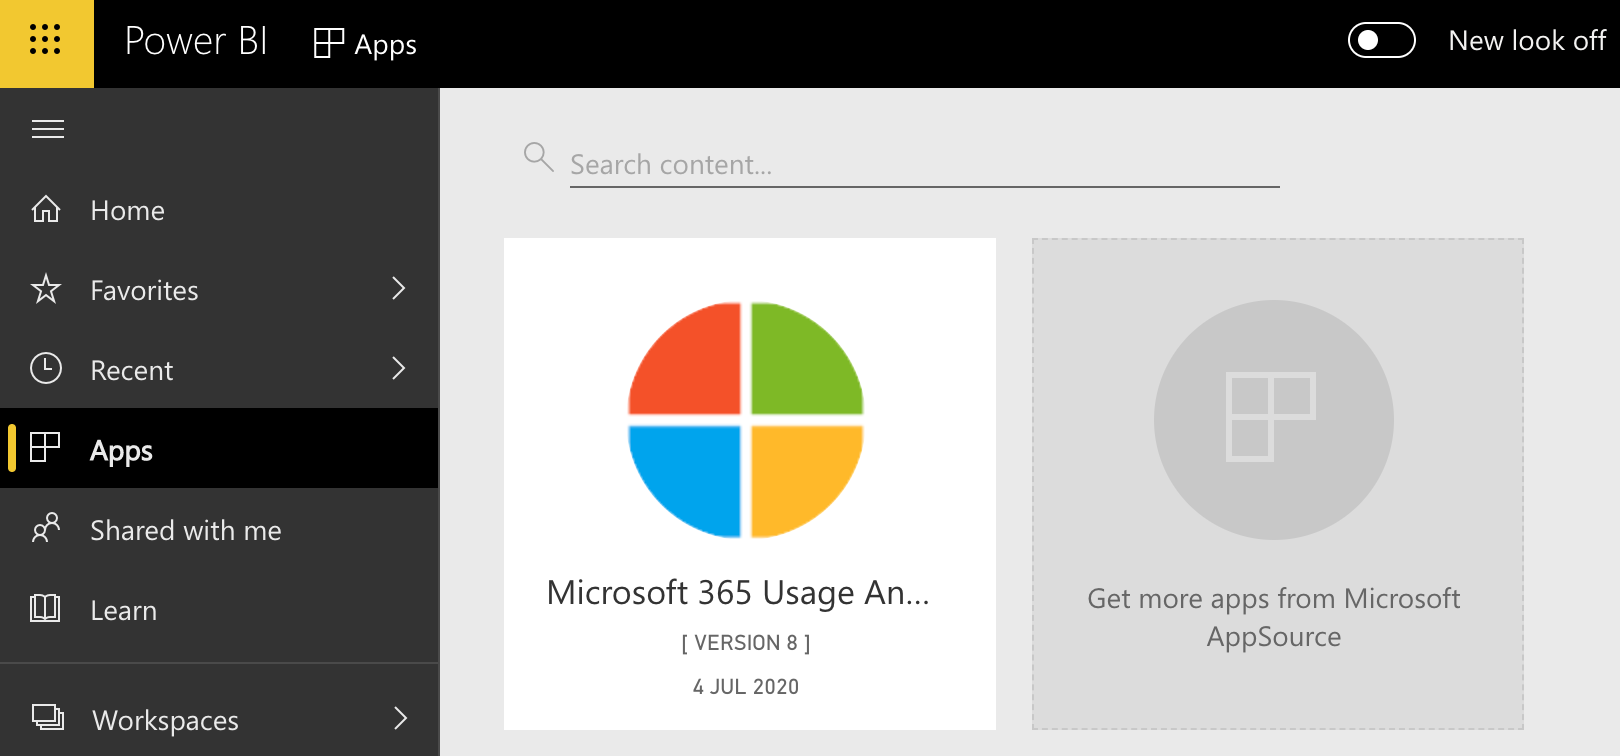Click the Learn book icon

tap(45, 608)
